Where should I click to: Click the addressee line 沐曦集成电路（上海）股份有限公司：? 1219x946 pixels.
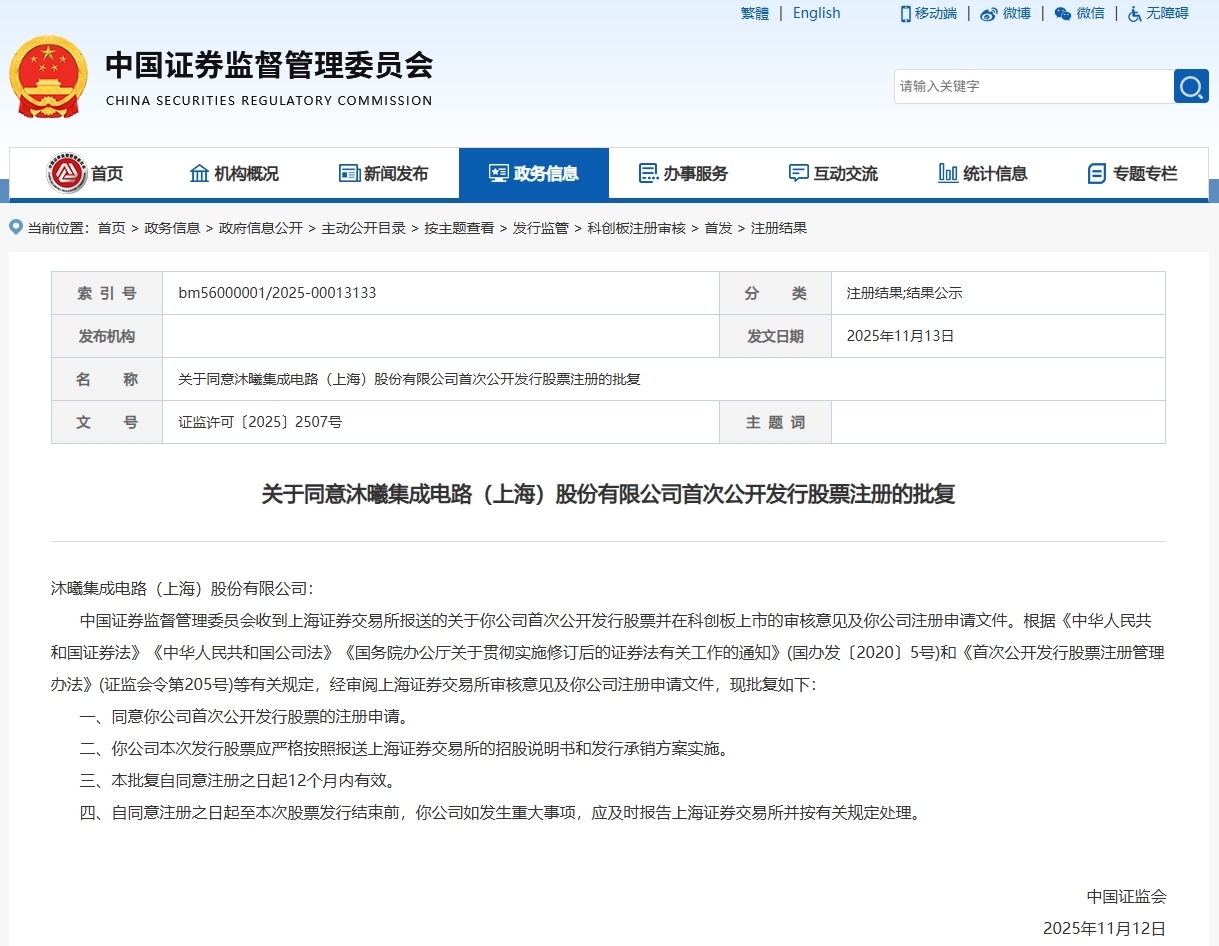[x=182, y=588]
